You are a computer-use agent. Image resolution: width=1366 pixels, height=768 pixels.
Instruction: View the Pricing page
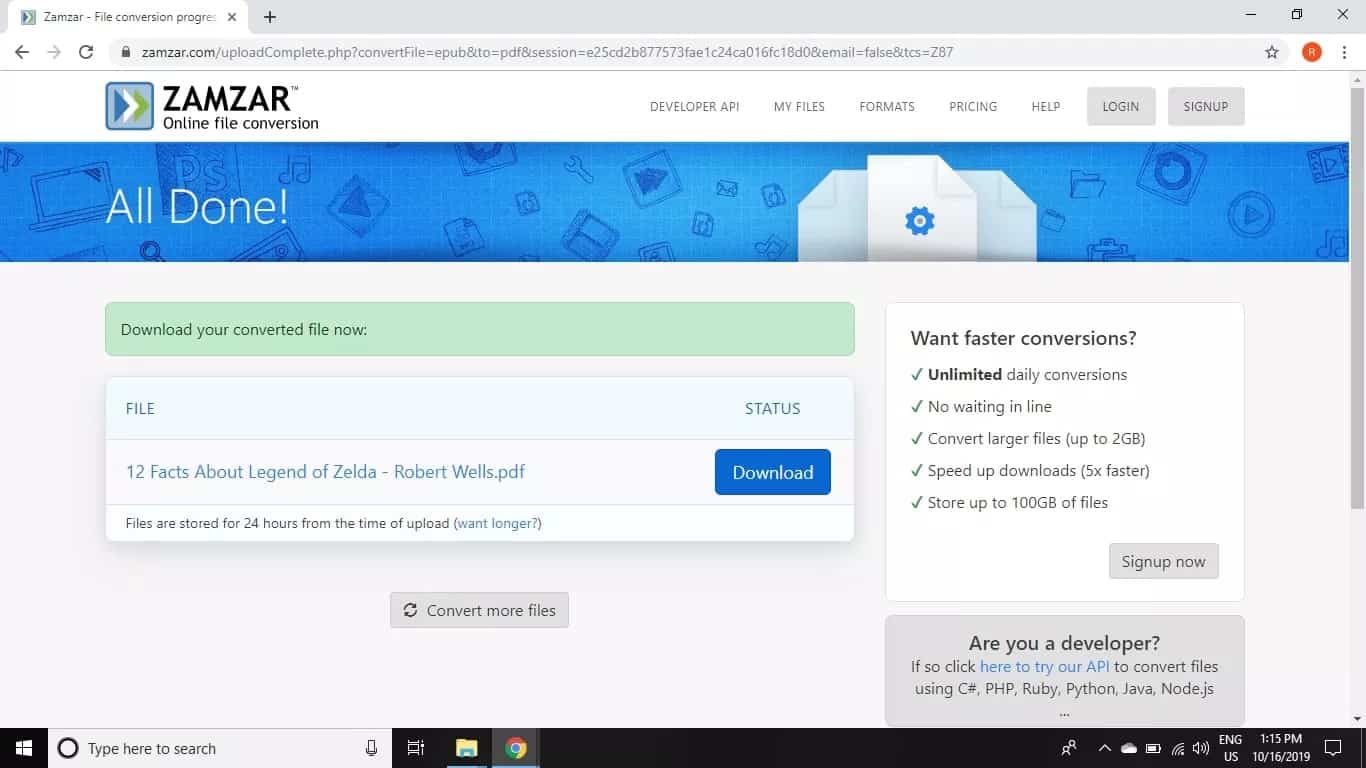click(973, 107)
